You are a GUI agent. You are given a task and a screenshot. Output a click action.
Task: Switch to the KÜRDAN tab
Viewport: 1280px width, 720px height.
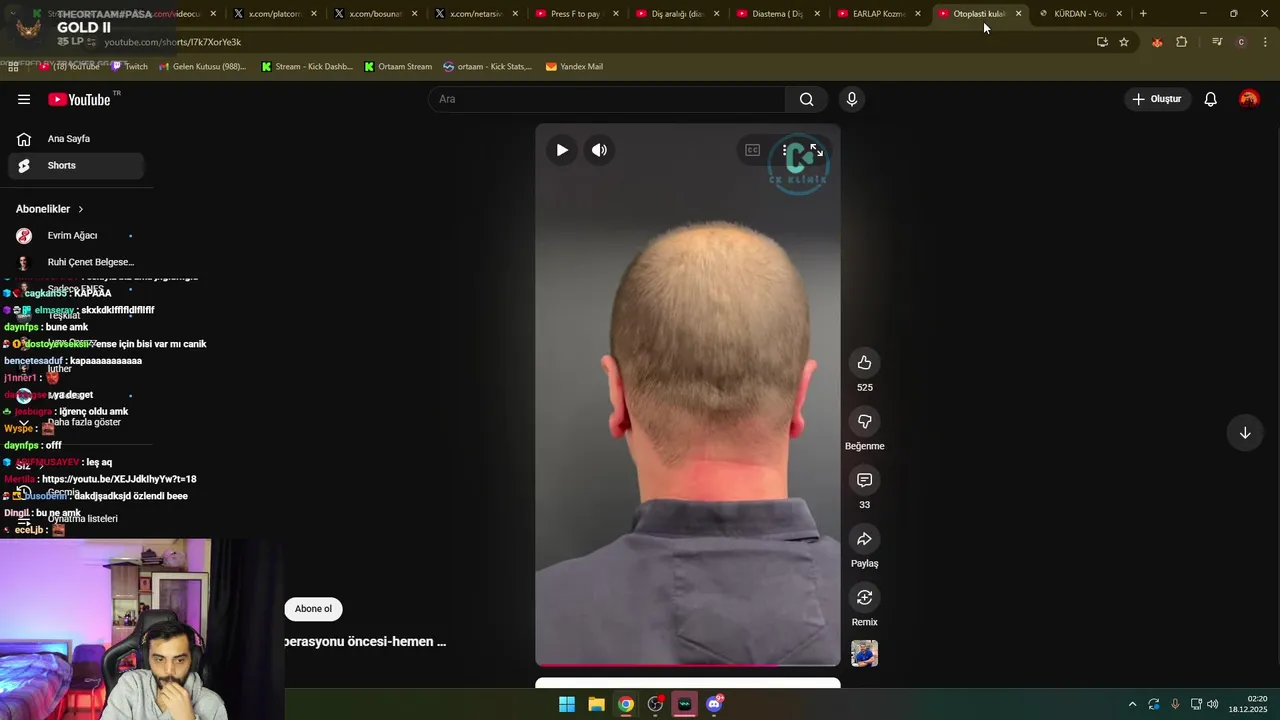point(1078,14)
